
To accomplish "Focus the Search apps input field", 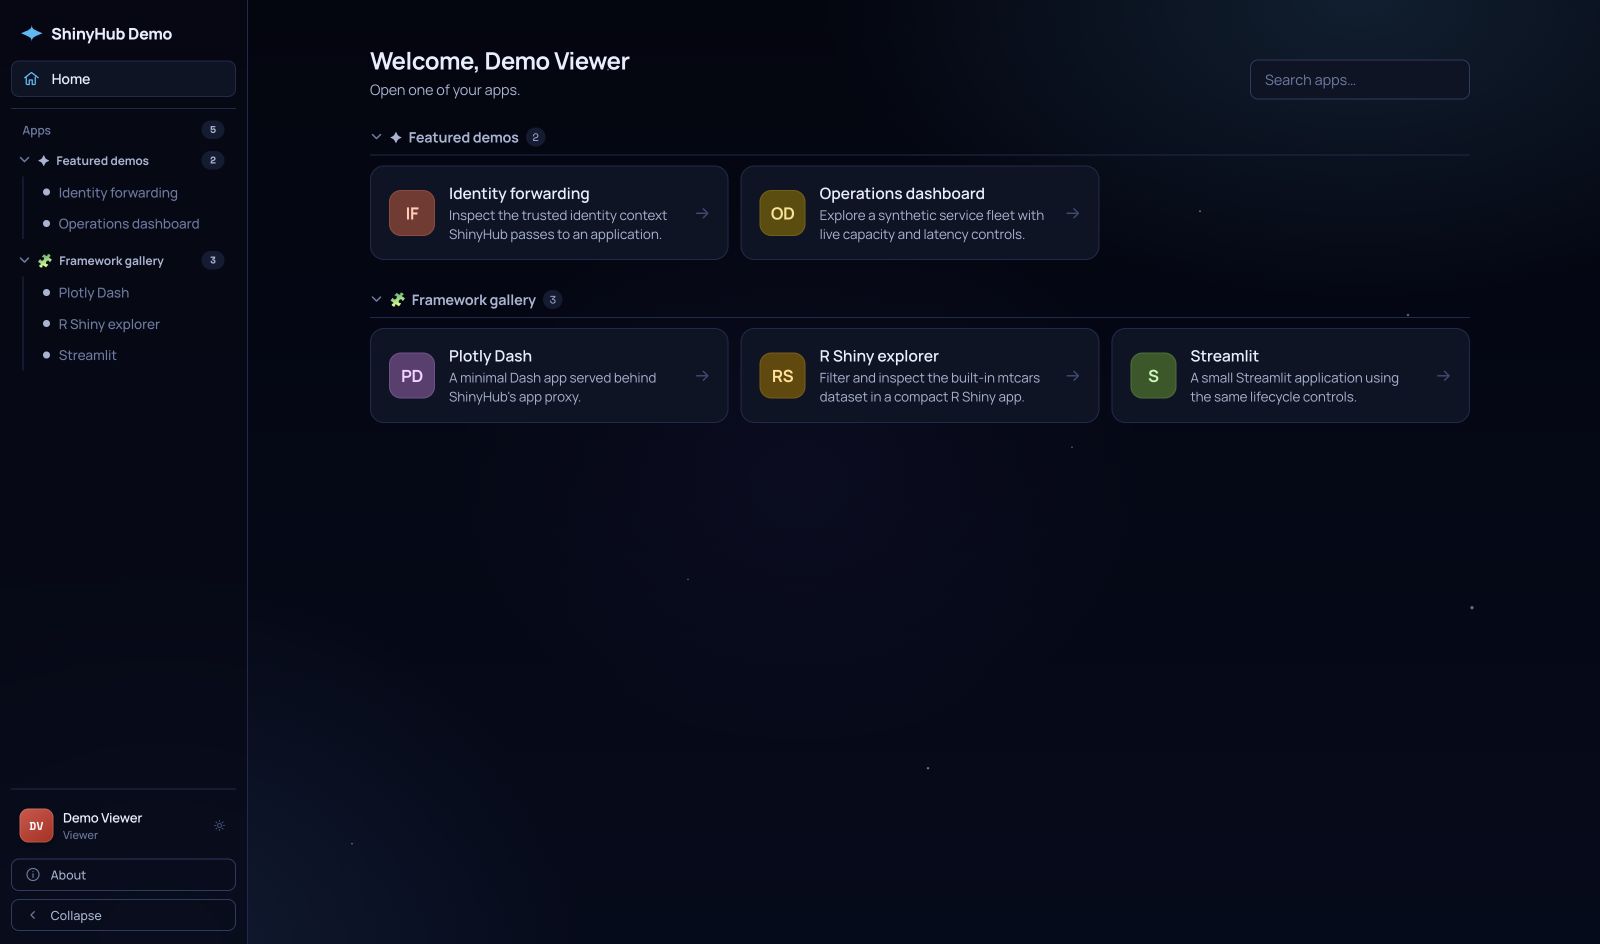I will 1359,80.
